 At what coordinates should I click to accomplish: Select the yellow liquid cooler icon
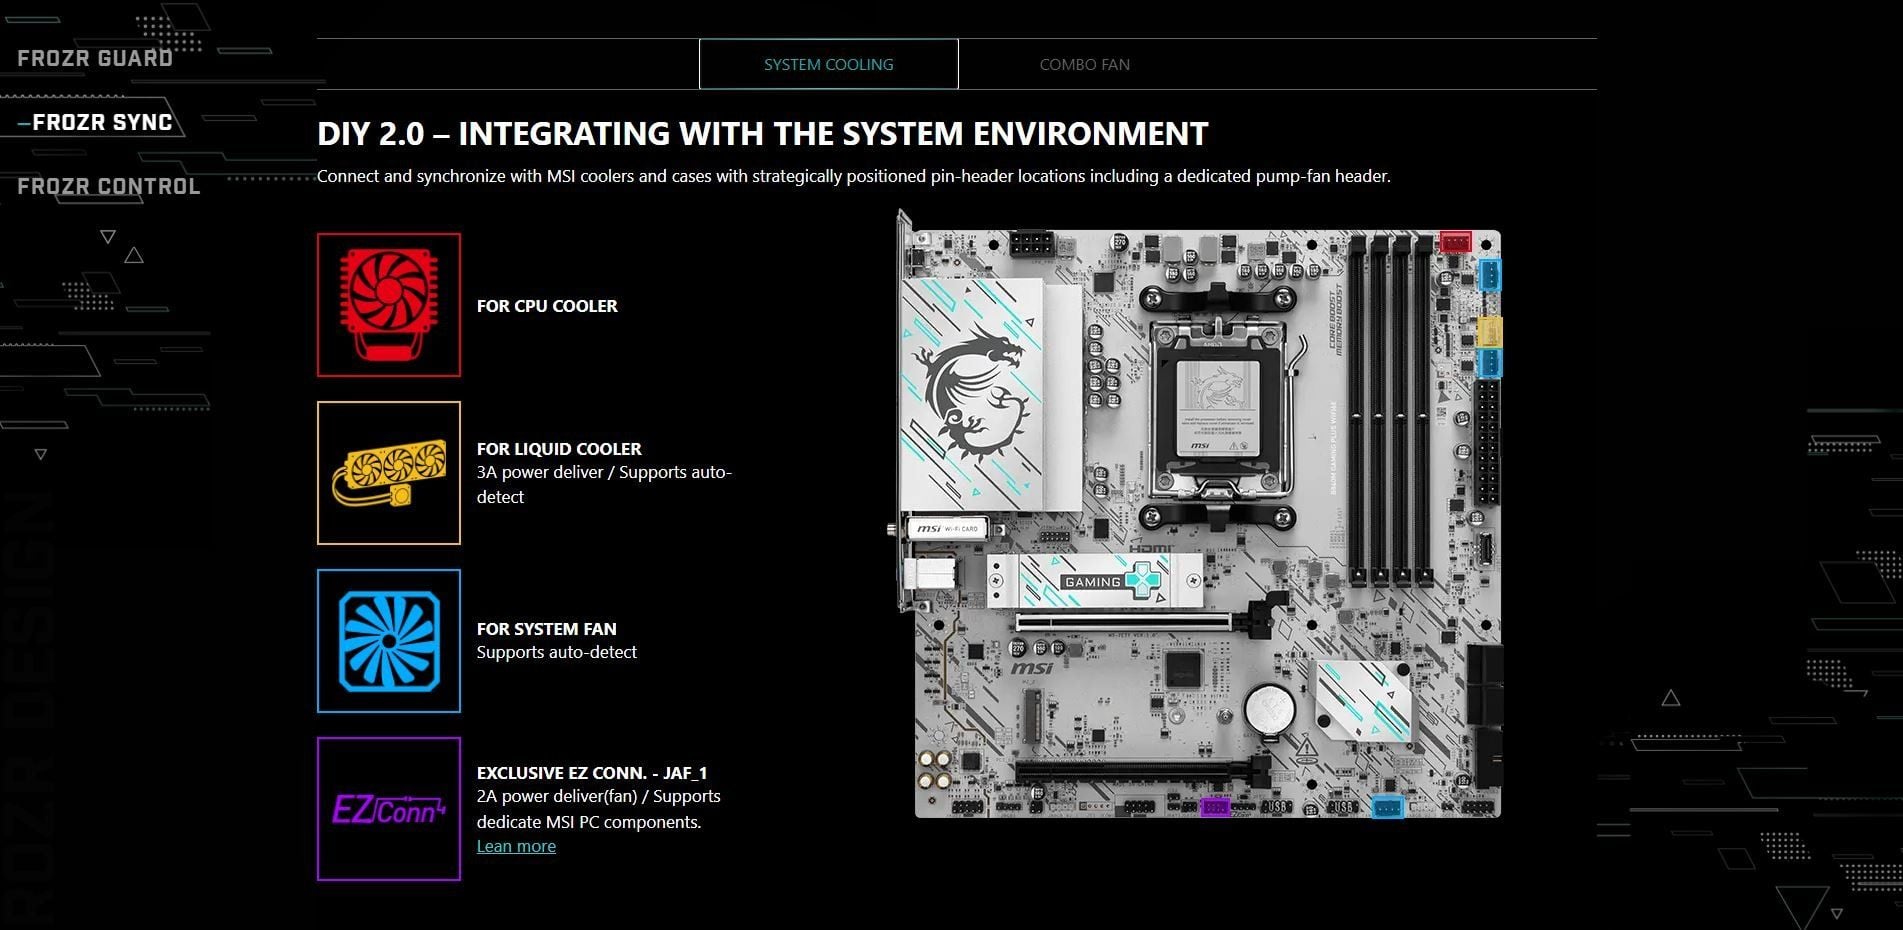(389, 473)
